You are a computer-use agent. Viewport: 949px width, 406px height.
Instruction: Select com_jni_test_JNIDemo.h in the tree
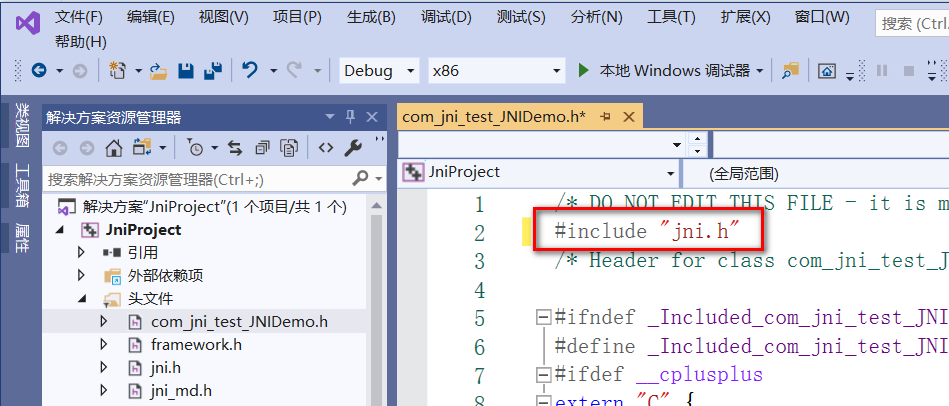(x=239, y=321)
